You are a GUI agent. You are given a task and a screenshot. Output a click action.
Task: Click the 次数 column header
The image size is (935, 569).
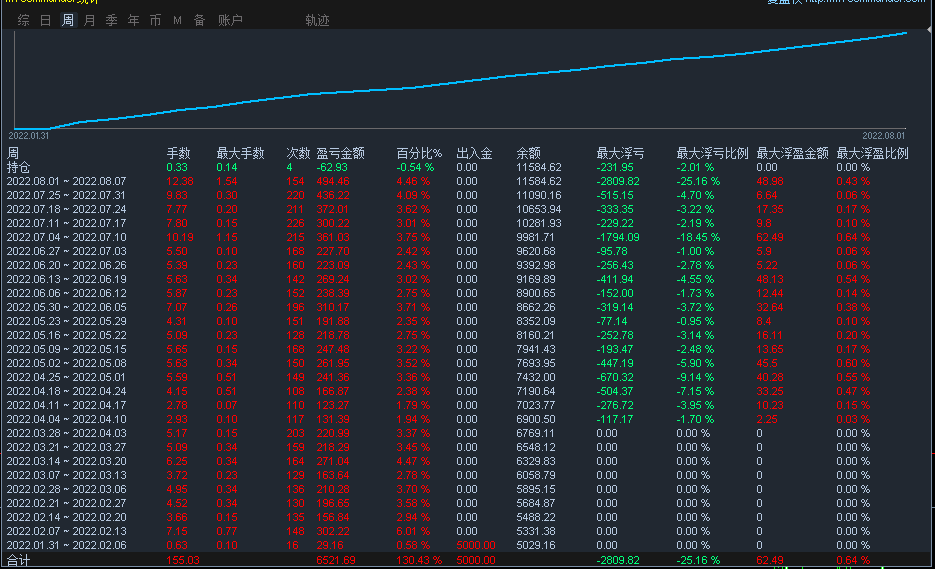(298, 153)
